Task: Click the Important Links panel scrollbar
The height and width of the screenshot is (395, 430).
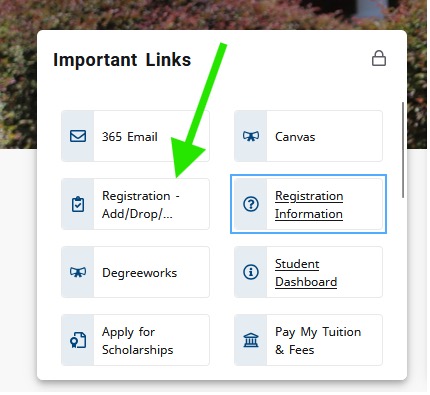Action: pos(403,150)
